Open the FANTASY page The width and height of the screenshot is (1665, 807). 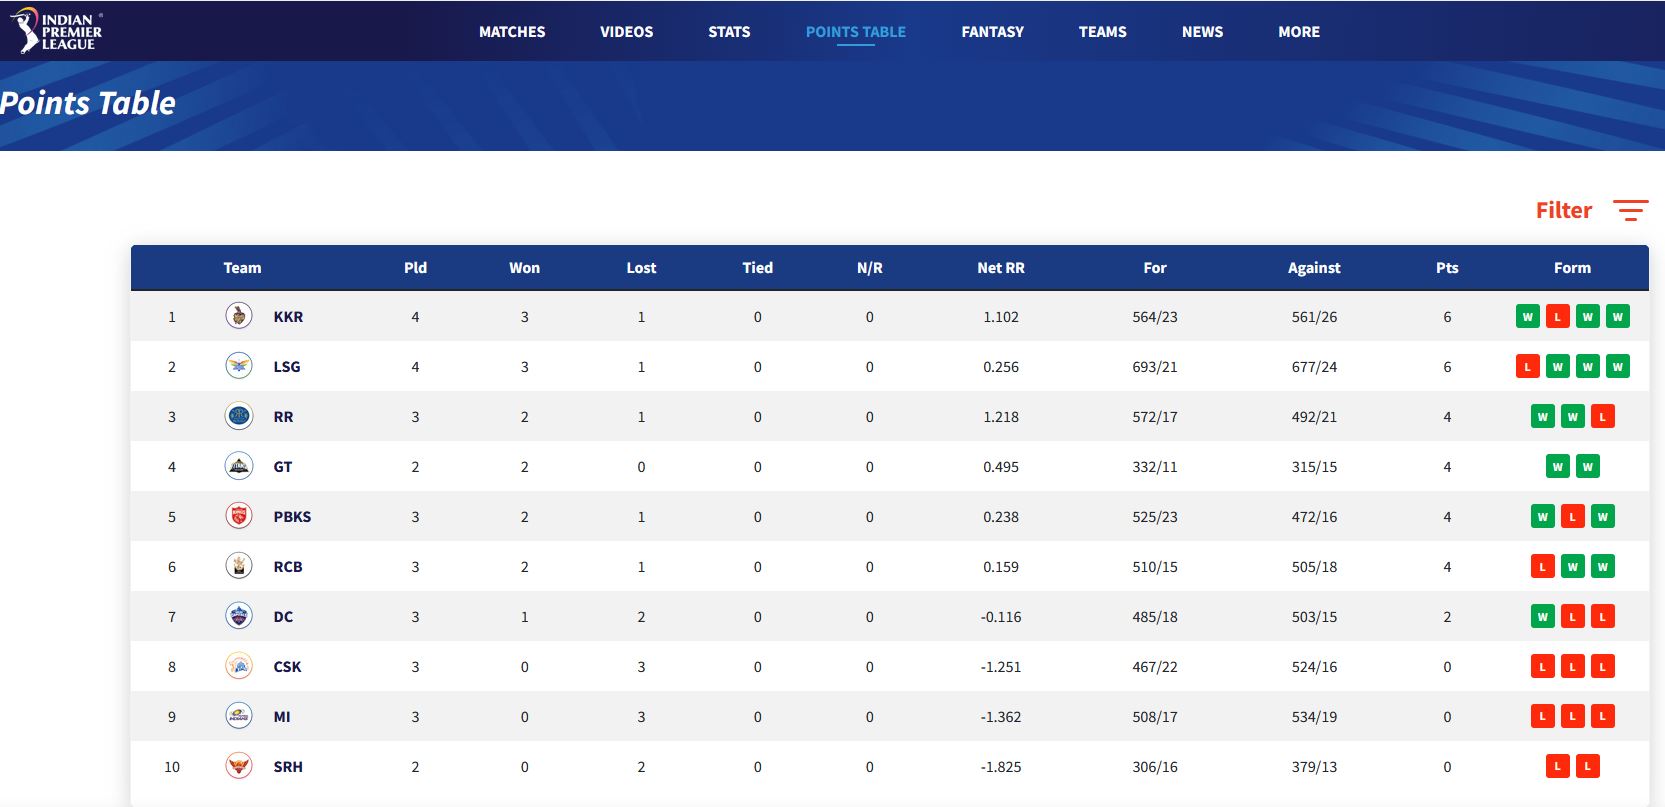click(993, 32)
